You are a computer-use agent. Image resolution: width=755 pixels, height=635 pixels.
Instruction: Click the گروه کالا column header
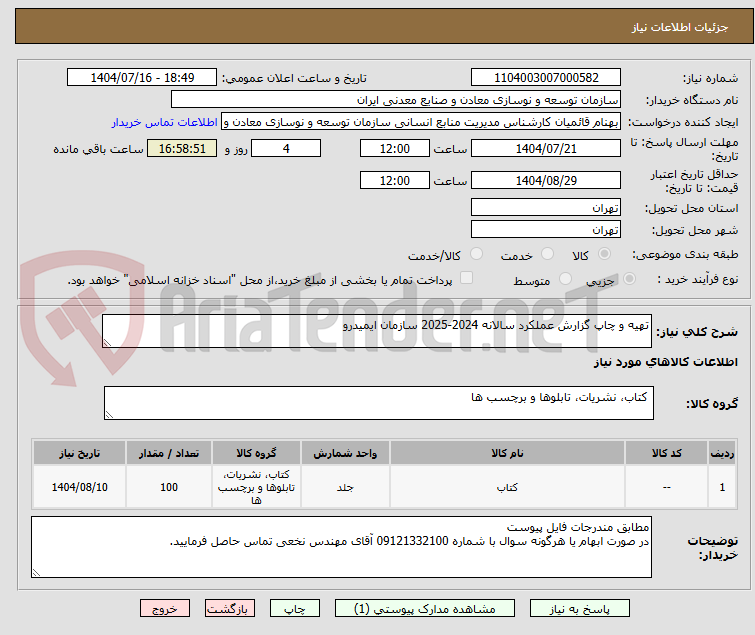[256, 453]
